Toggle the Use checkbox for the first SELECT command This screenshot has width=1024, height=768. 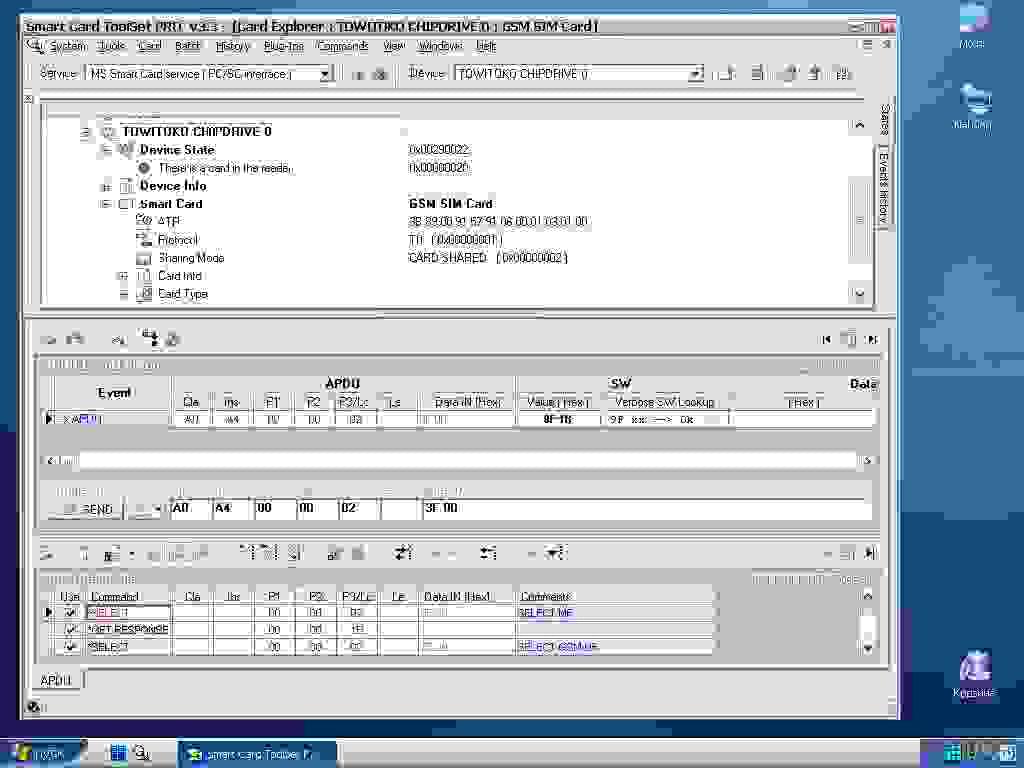pyautogui.click(x=69, y=612)
